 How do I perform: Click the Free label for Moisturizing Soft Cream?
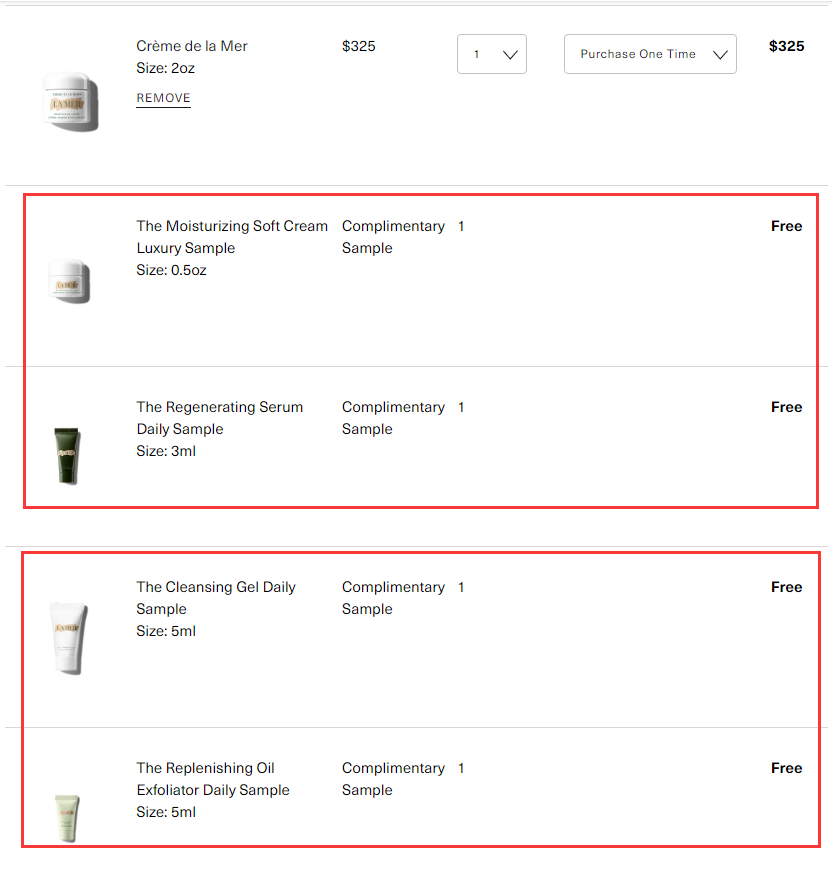[x=786, y=226]
